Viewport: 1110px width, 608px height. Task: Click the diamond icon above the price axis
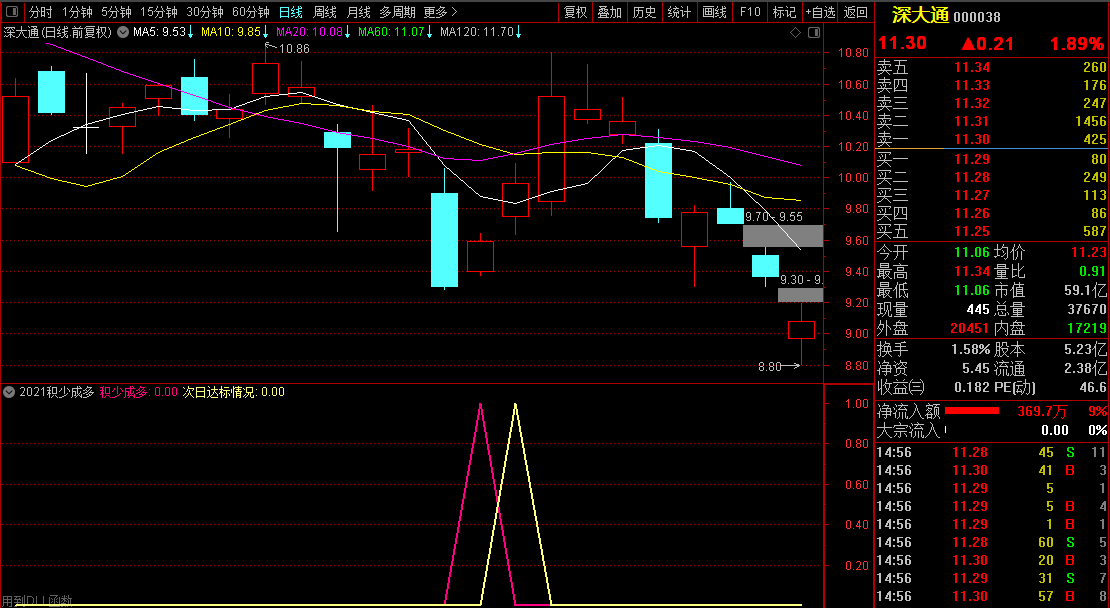pos(796,32)
